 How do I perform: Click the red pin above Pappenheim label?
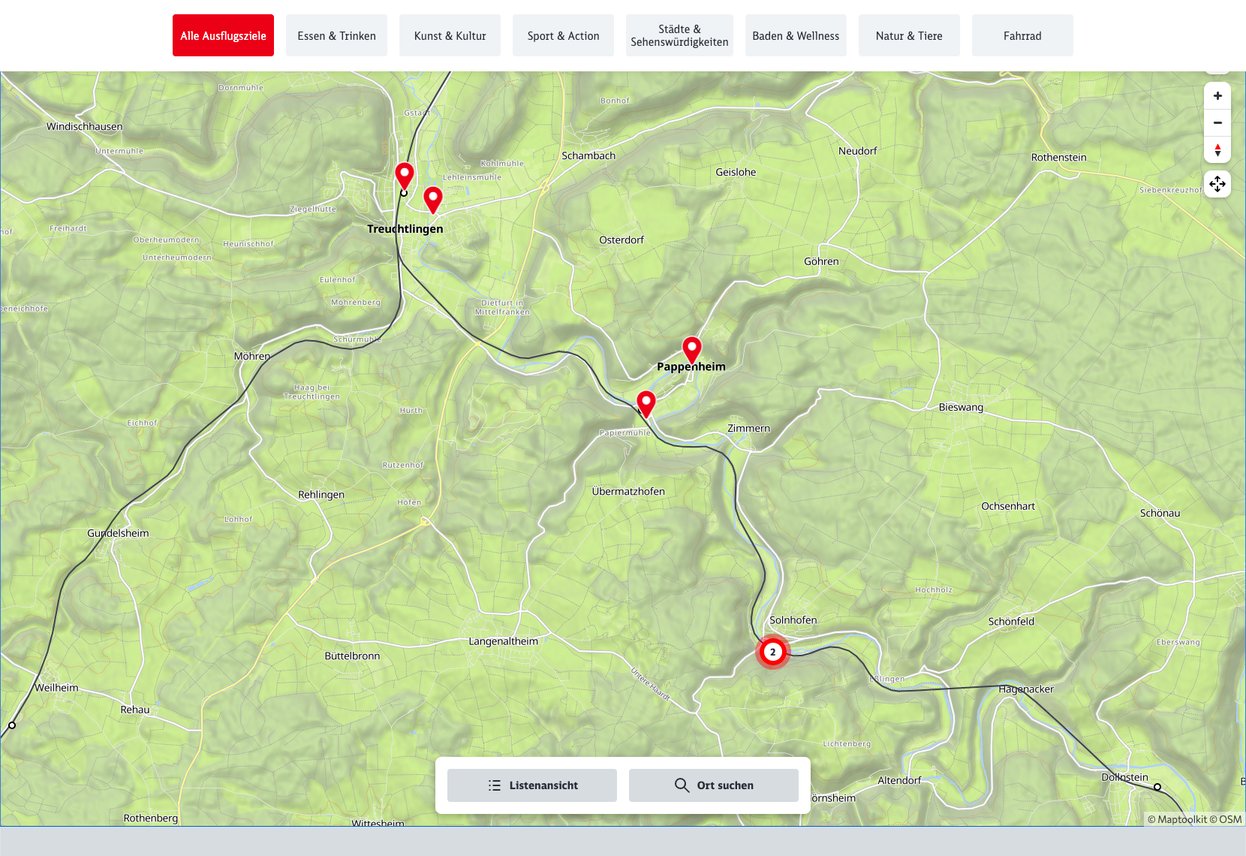(691, 348)
